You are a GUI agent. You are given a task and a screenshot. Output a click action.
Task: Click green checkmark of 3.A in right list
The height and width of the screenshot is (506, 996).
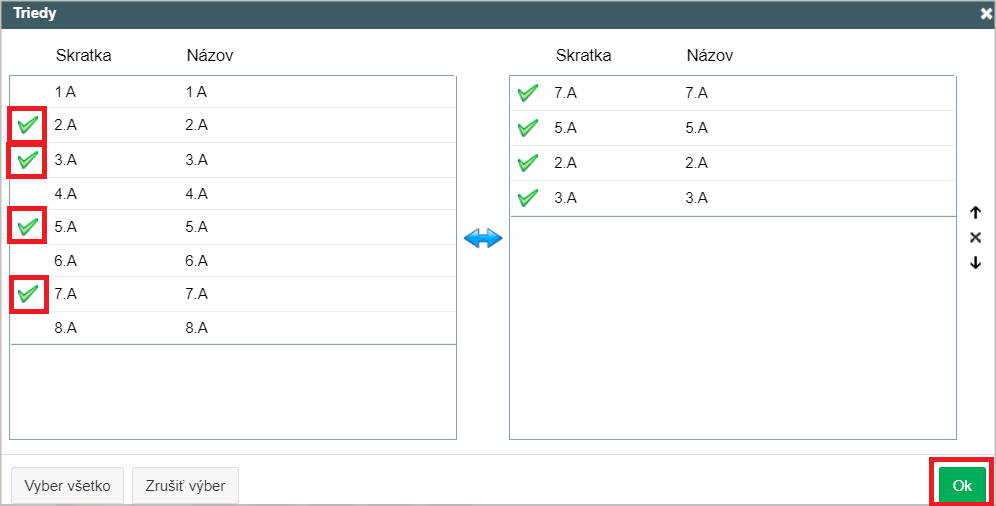coord(528,197)
